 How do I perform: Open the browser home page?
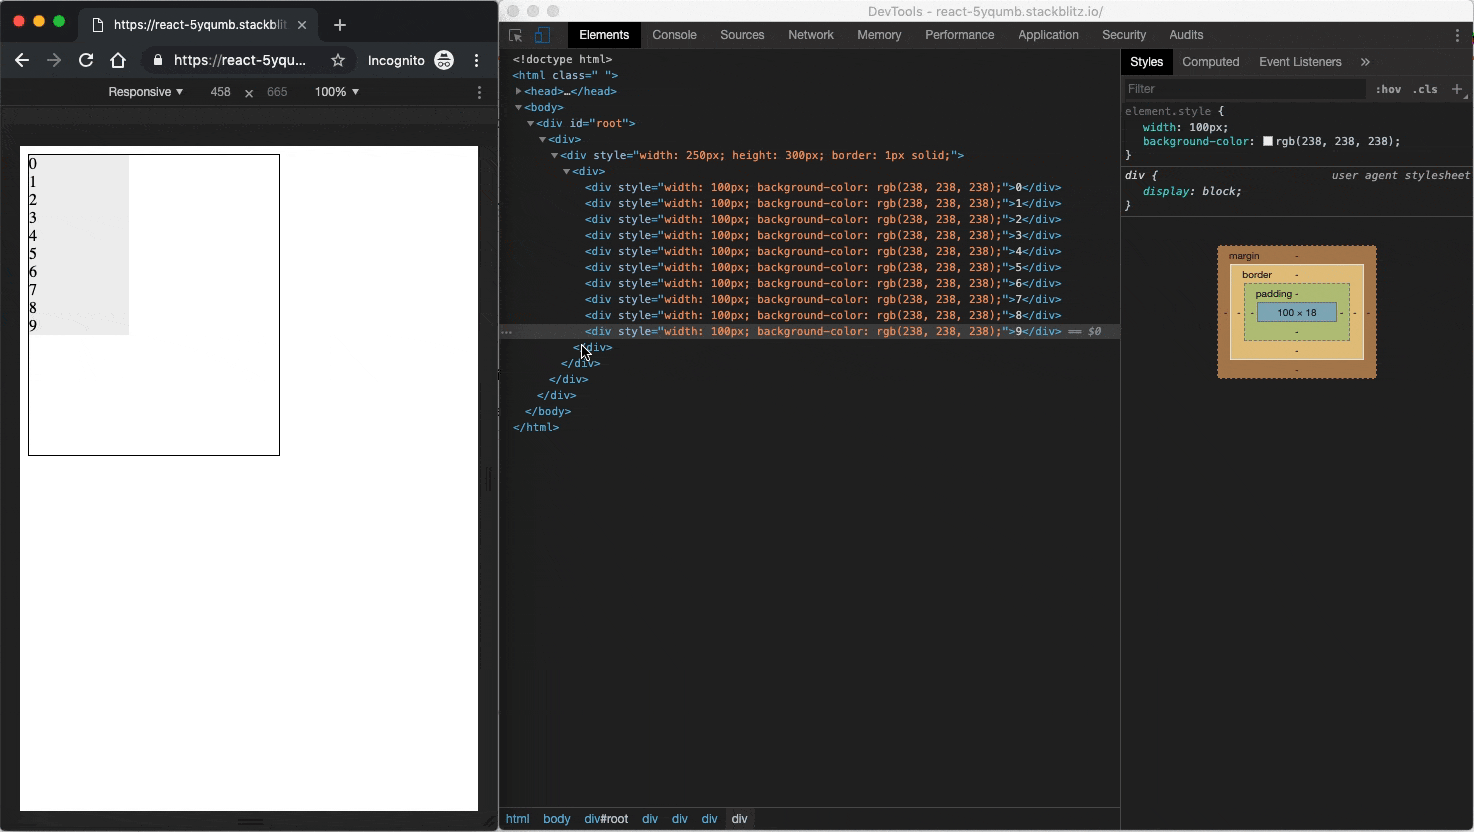pyautogui.click(x=118, y=60)
